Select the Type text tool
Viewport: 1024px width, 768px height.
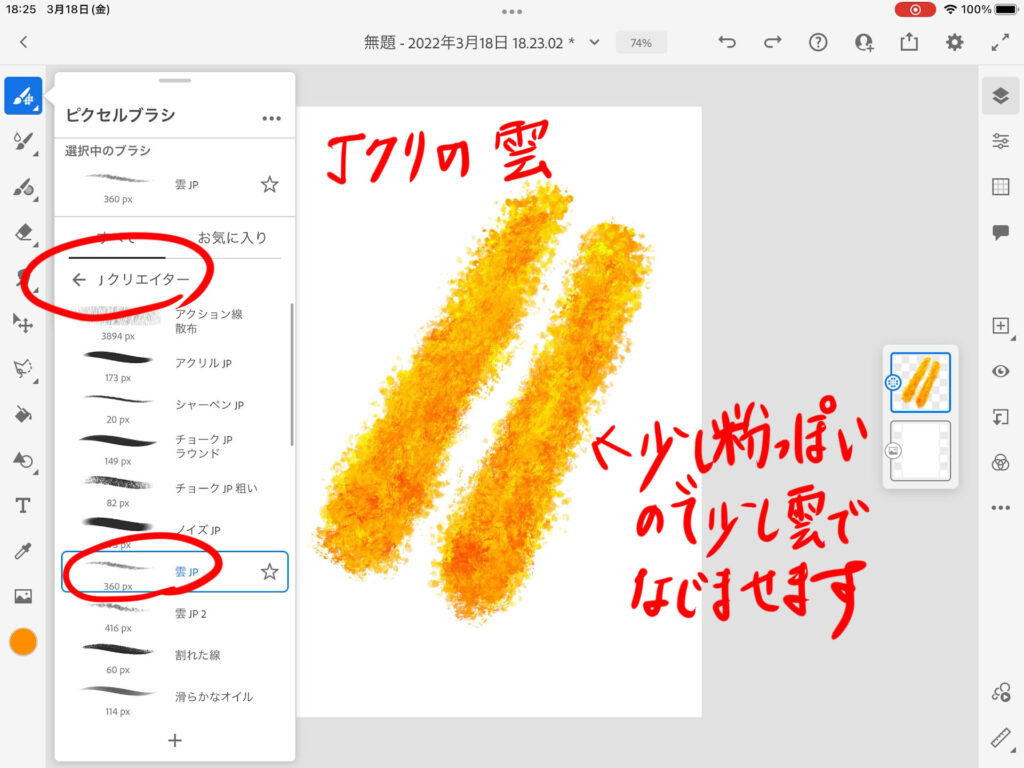click(23, 505)
